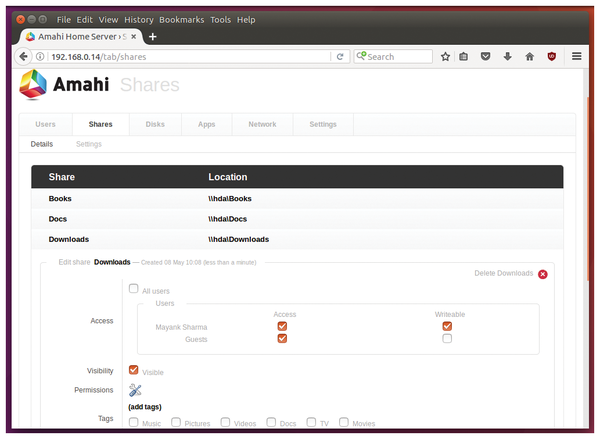The image size is (600, 439).
Task: Switch to the main Settings tab
Action: tap(323, 124)
